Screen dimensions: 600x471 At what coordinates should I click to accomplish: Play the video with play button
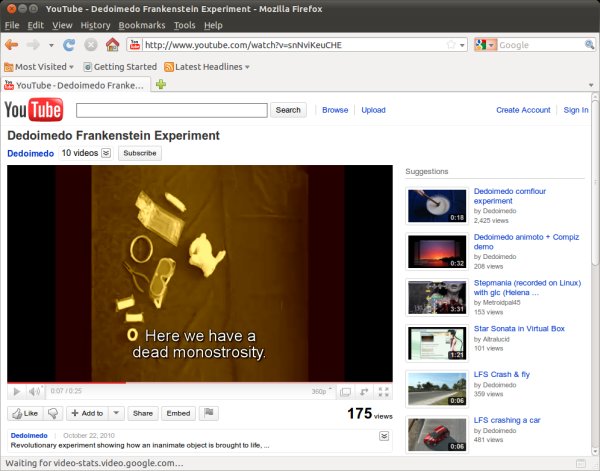(15, 392)
